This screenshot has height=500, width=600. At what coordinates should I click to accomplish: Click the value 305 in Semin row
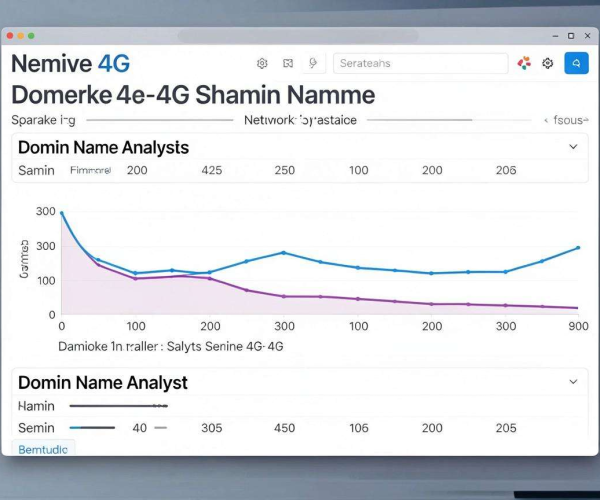[212, 428]
